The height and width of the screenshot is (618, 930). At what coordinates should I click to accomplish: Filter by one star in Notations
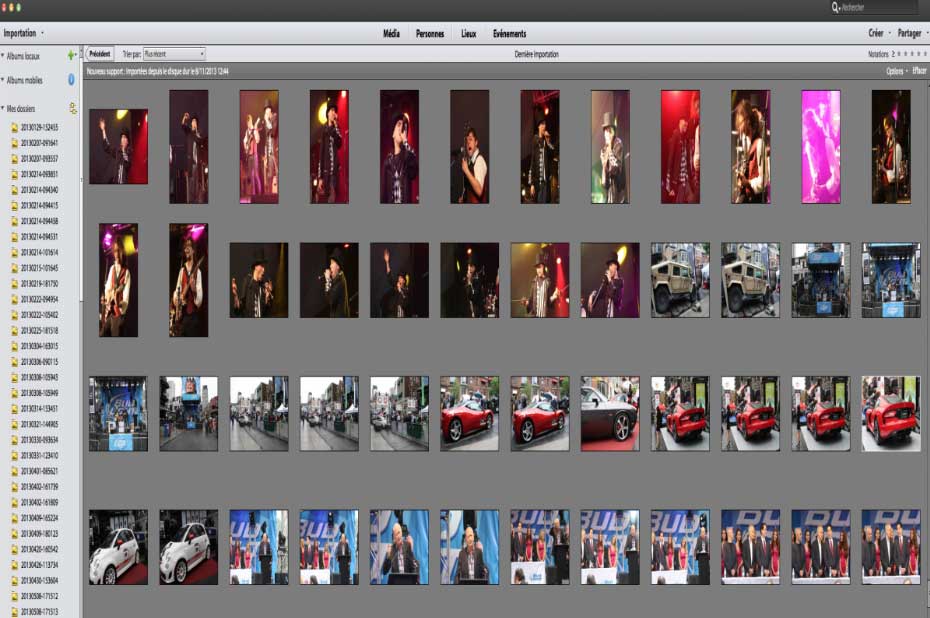click(899, 54)
